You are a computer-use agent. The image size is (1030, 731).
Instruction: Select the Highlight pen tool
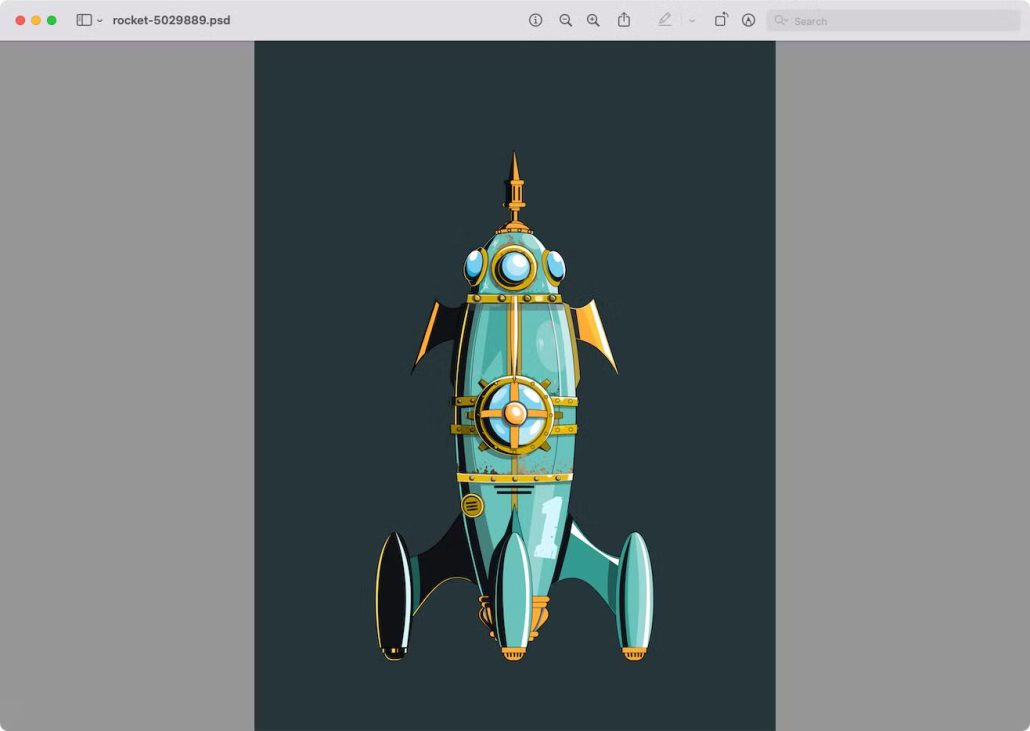click(x=665, y=20)
